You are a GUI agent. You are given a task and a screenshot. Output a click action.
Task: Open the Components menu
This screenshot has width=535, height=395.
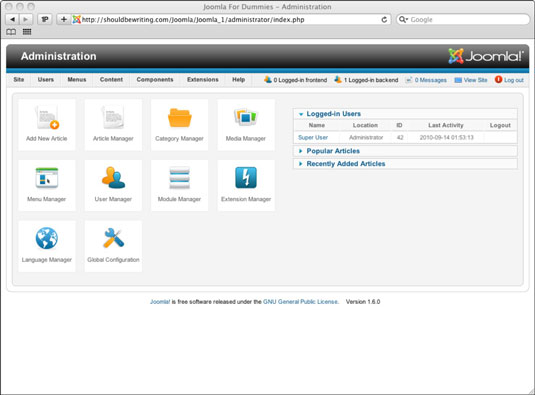tap(155, 79)
